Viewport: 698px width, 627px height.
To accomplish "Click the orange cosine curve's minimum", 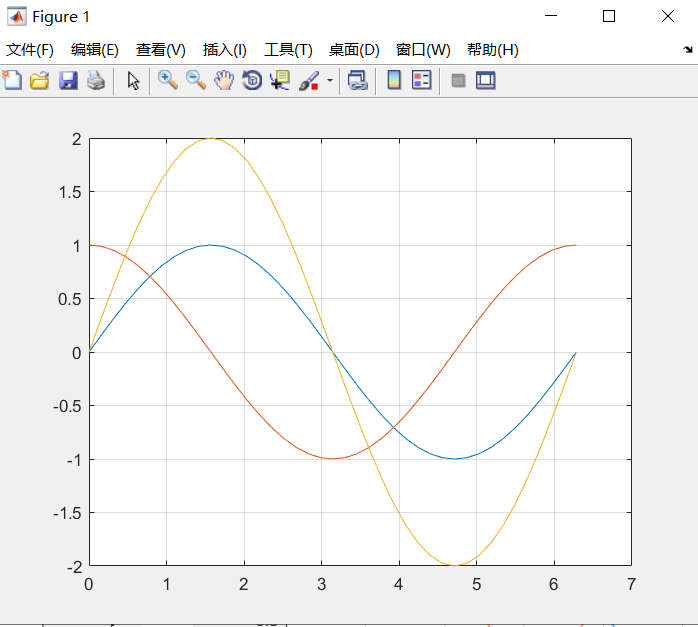I will click(x=333, y=459).
